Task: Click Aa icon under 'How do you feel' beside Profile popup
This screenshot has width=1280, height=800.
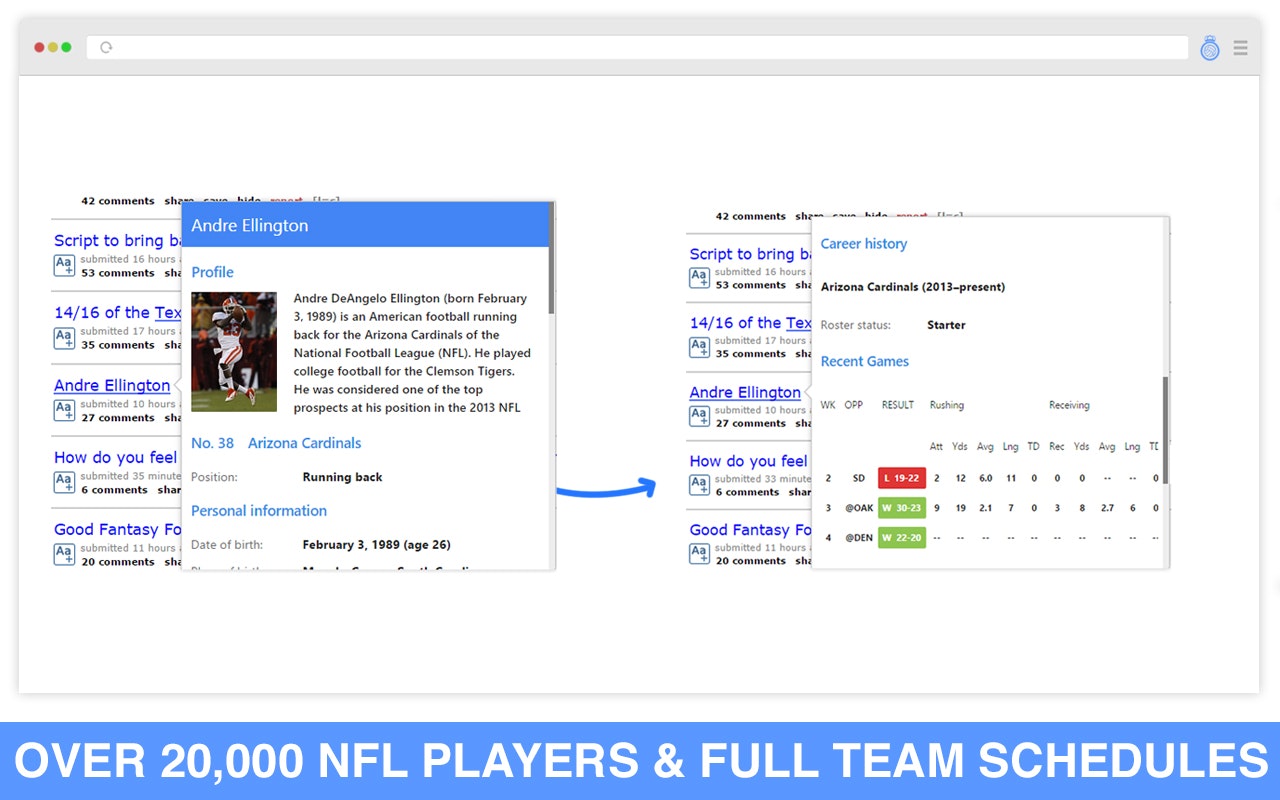Action: (64, 483)
